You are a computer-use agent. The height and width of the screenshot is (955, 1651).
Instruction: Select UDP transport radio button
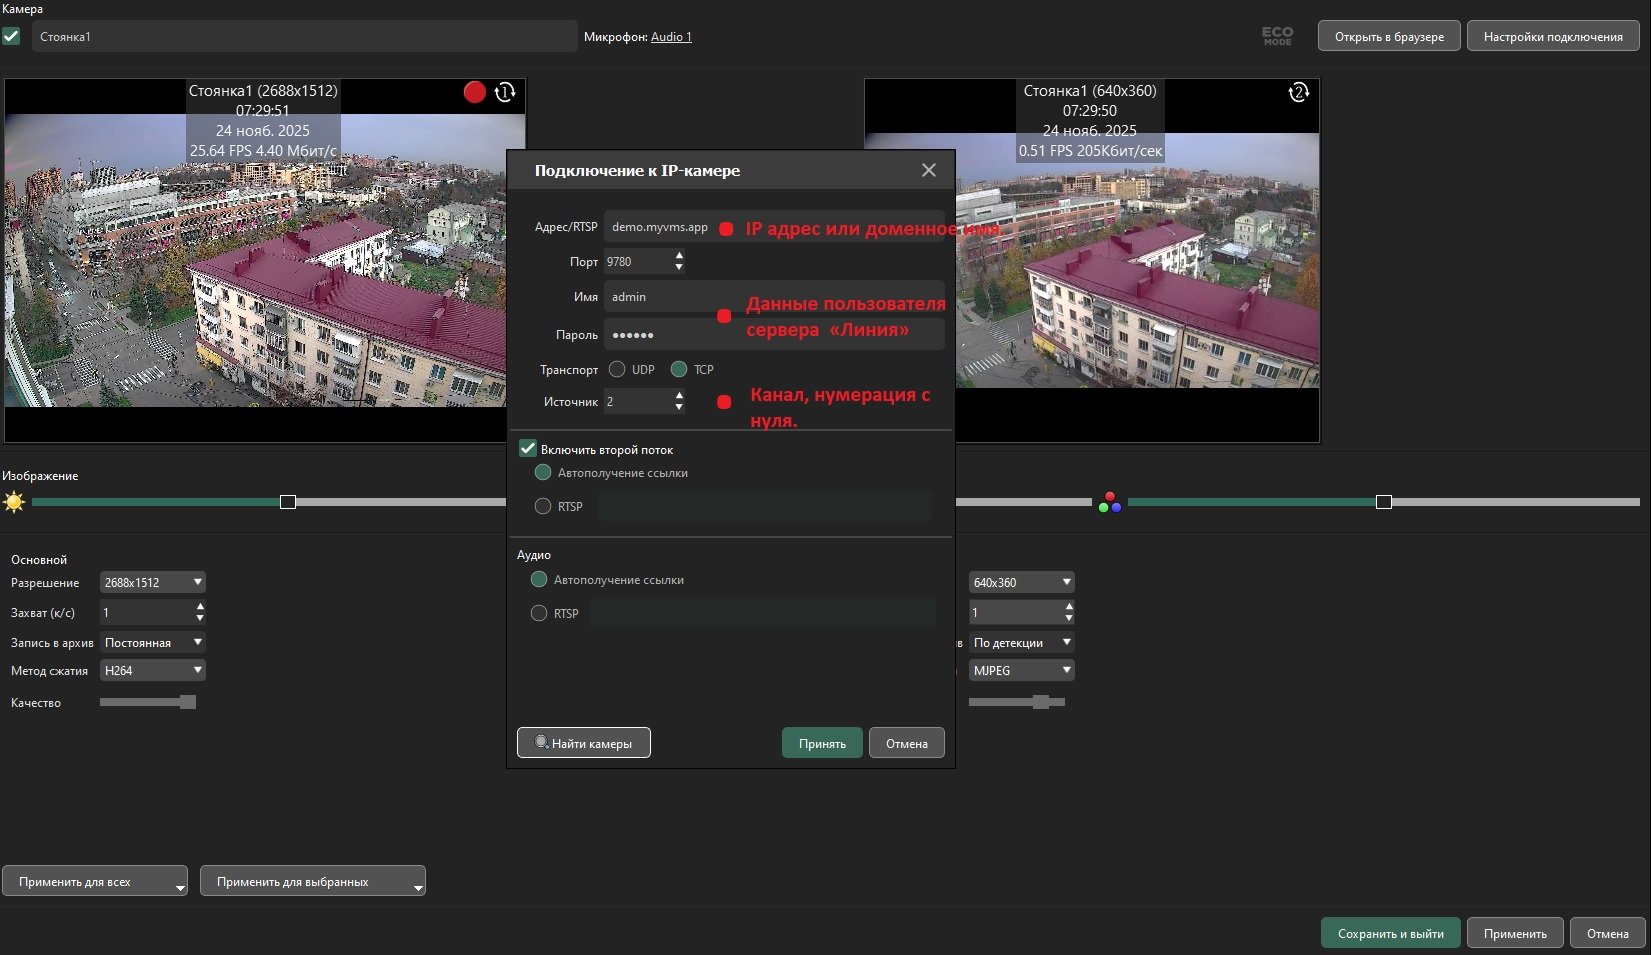[x=617, y=369]
